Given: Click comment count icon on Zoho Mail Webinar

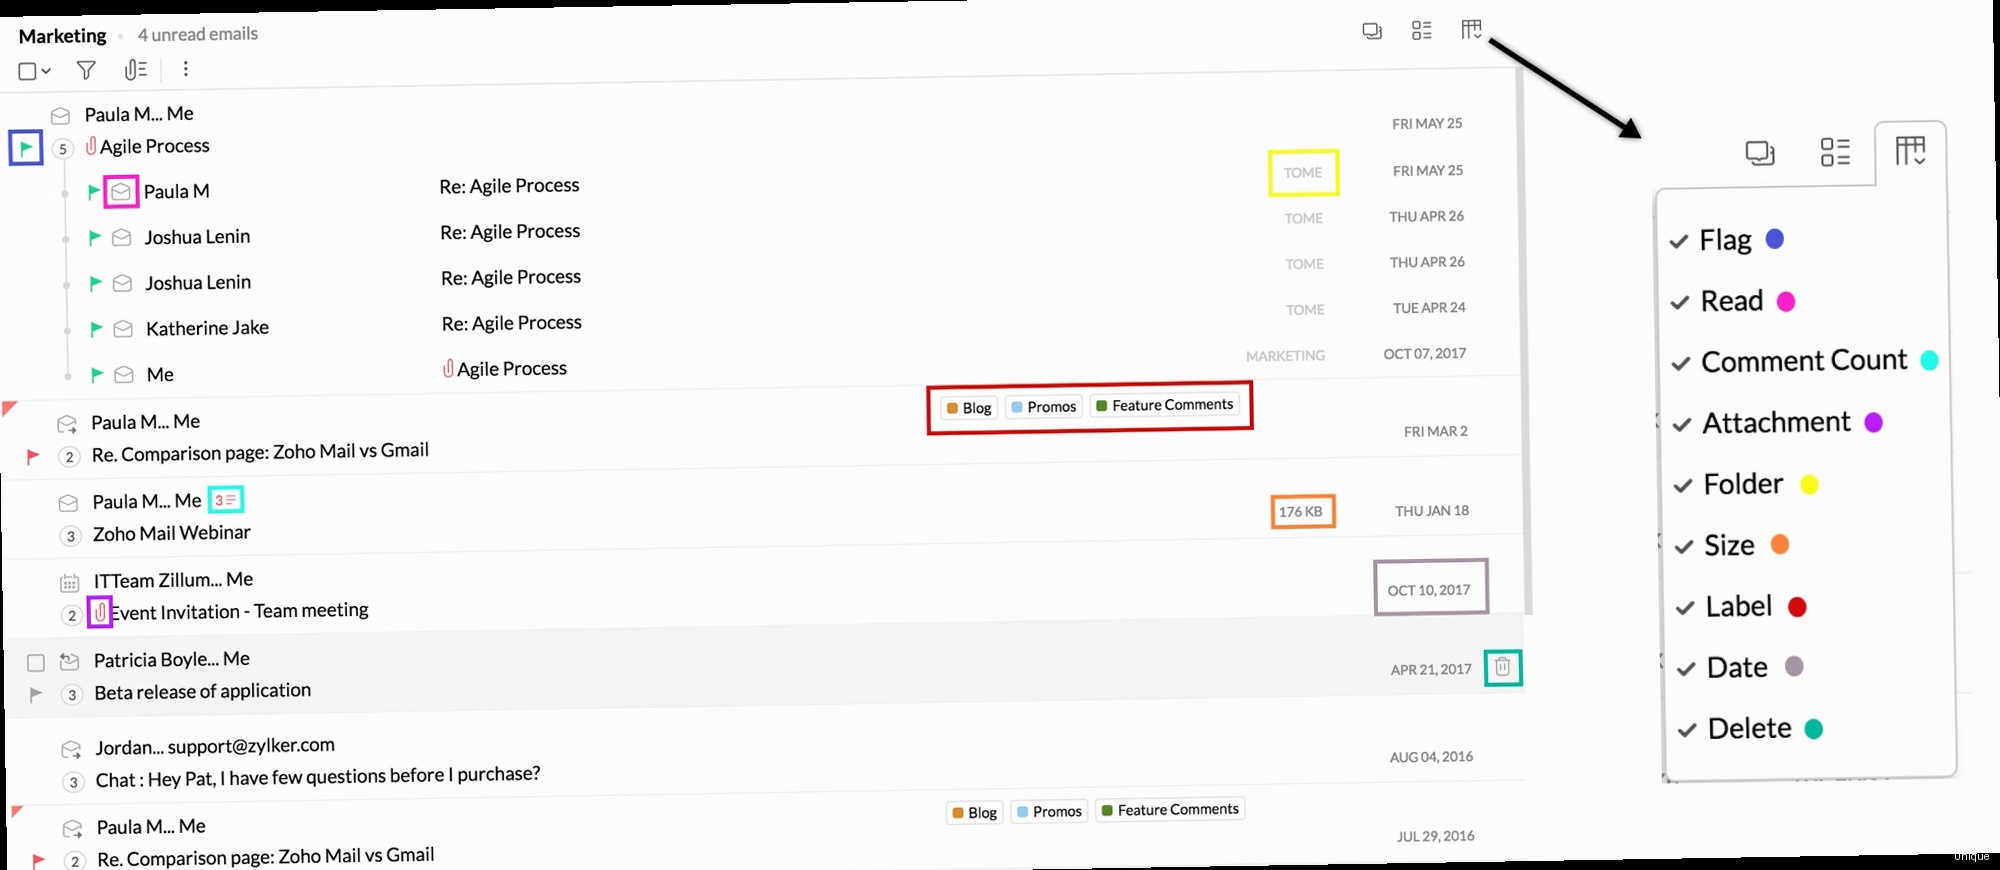Looking at the screenshot, I should [225, 500].
